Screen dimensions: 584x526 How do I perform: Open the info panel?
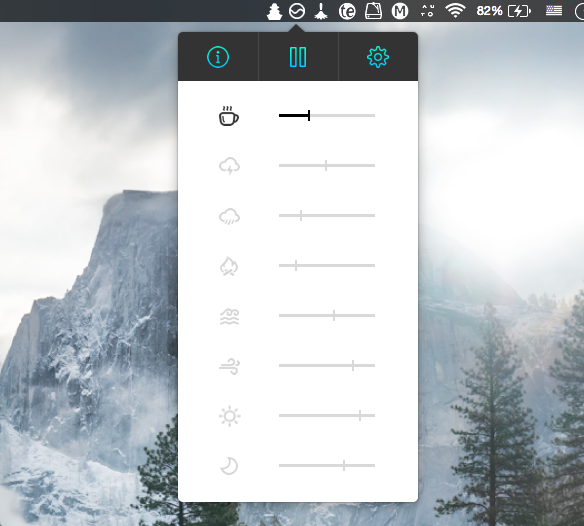point(218,57)
